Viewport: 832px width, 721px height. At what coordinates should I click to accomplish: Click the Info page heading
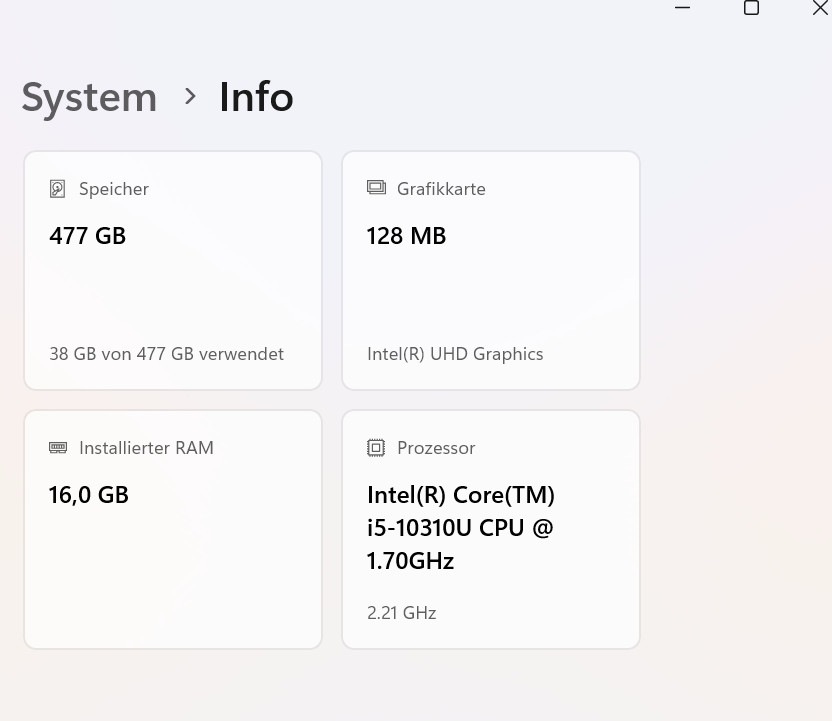click(x=256, y=98)
